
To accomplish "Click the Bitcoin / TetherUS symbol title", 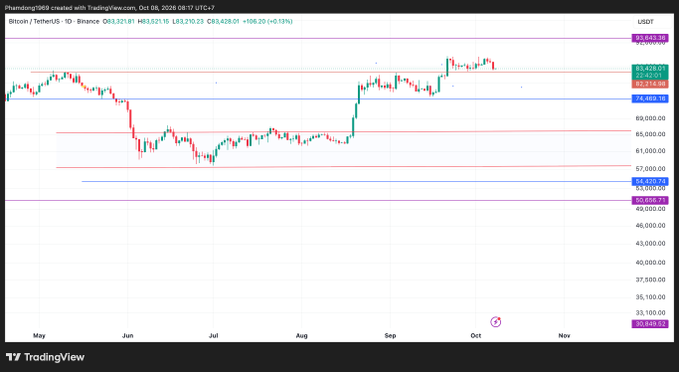I will point(54,21).
